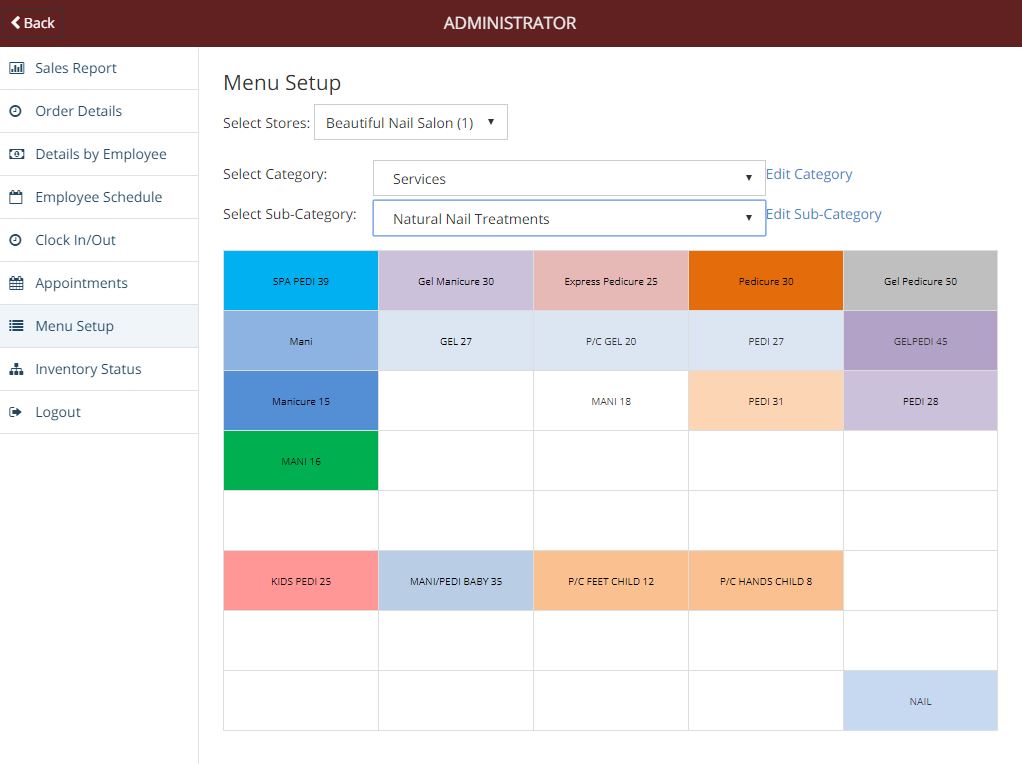This screenshot has height=764, width=1022.
Task: Select Menu Setup in sidebar
Action: point(99,326)
